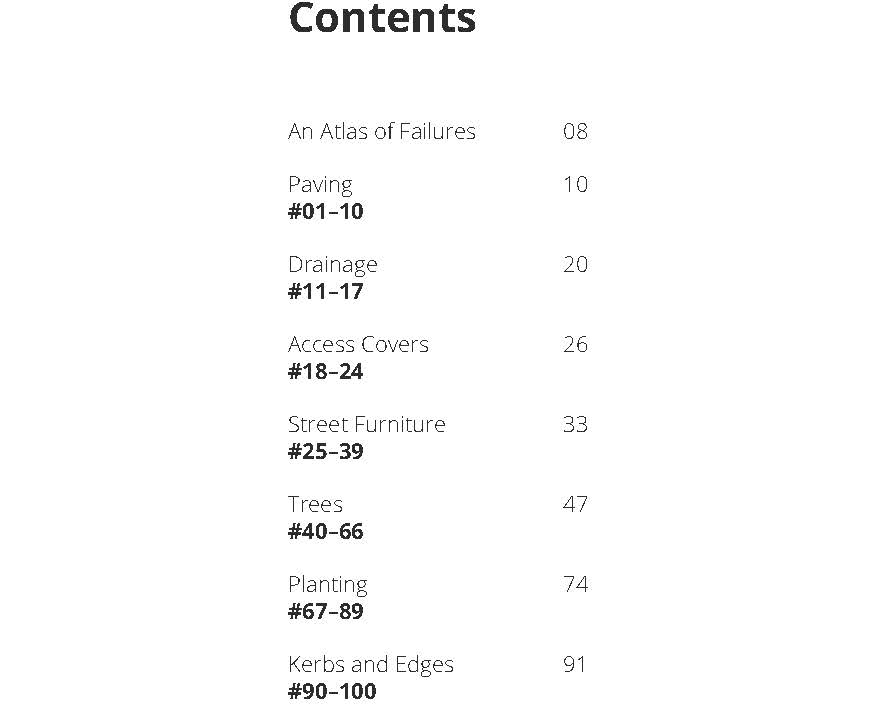Open the Trees chapter
Viewport: 880px width, 704px height.
[x=315, y=504]
